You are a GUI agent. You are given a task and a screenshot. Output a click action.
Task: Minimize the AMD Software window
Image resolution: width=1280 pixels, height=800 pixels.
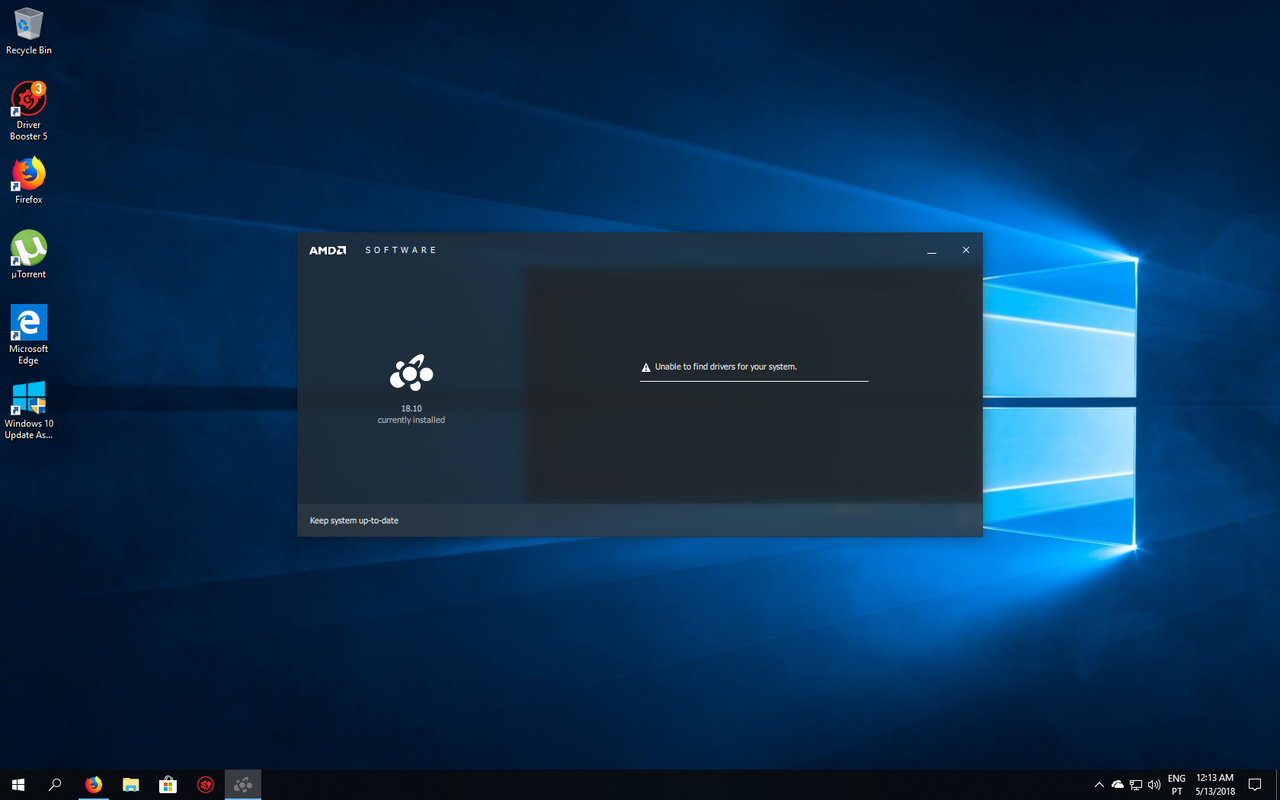click(932, 250)
